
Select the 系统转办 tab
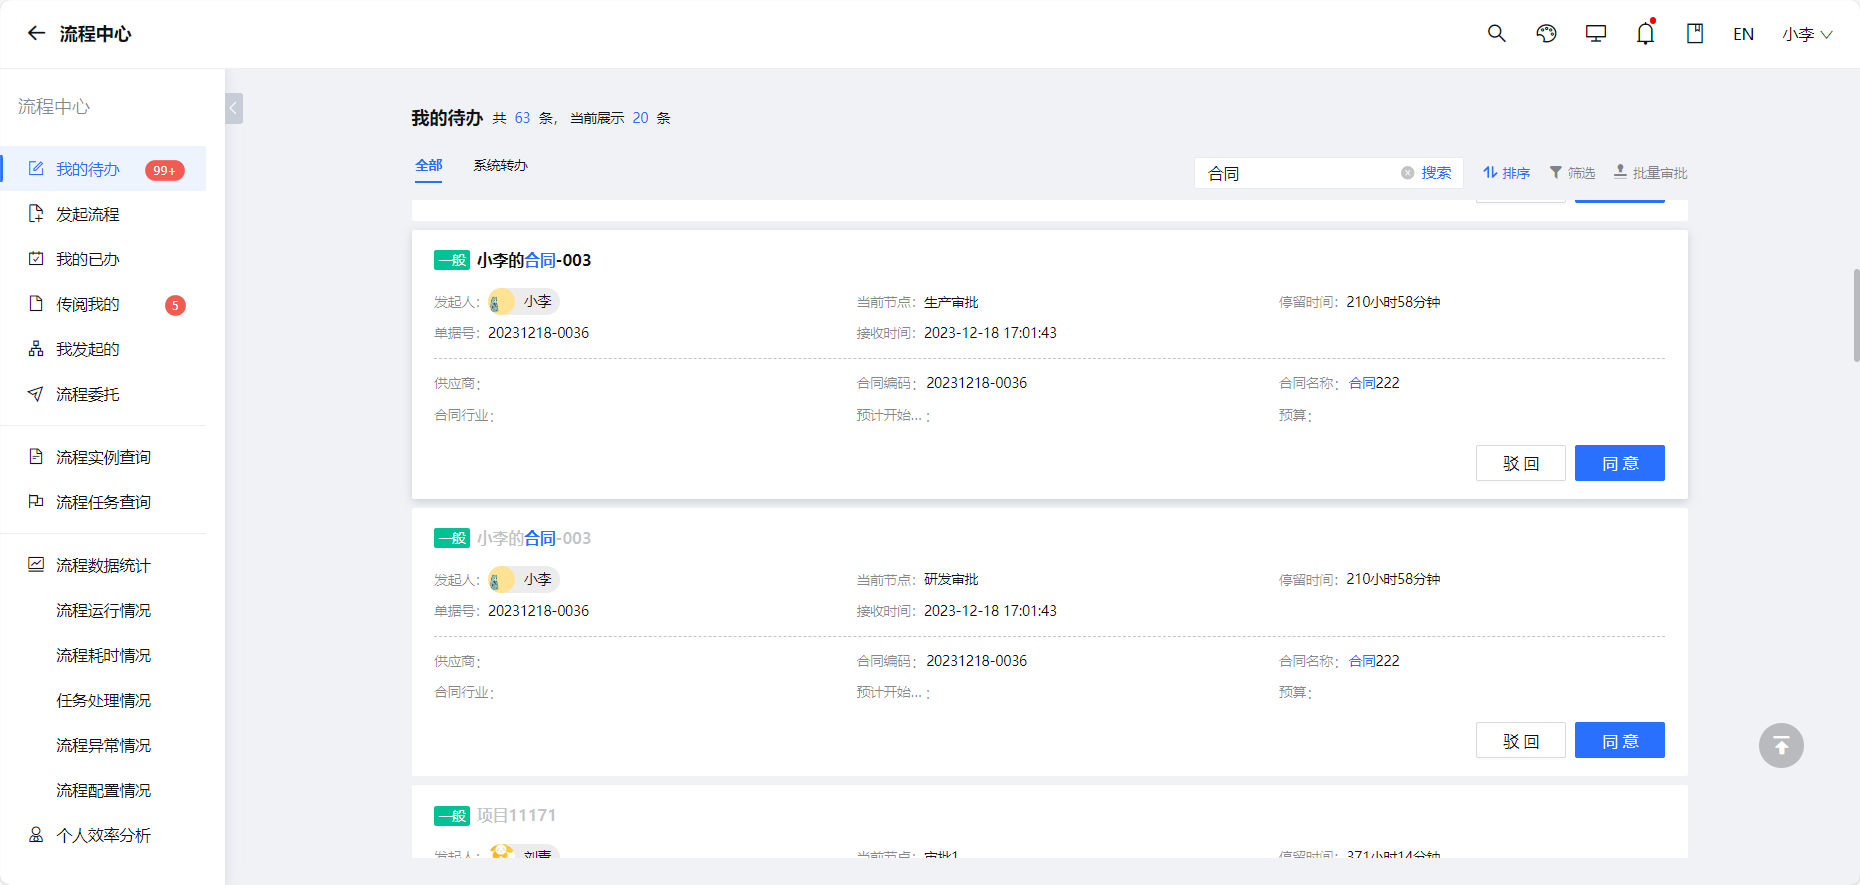click(x=500, y=165)
